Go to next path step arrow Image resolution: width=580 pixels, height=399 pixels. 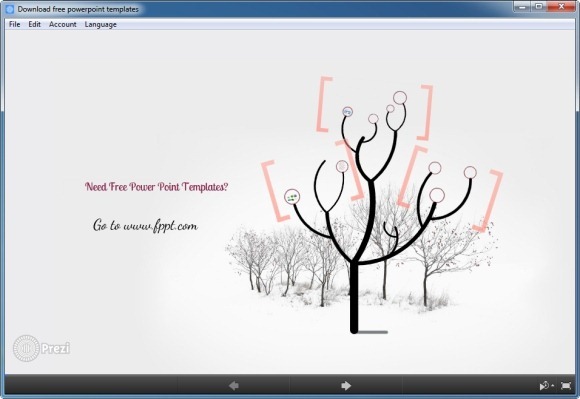[x=345, y=386]
